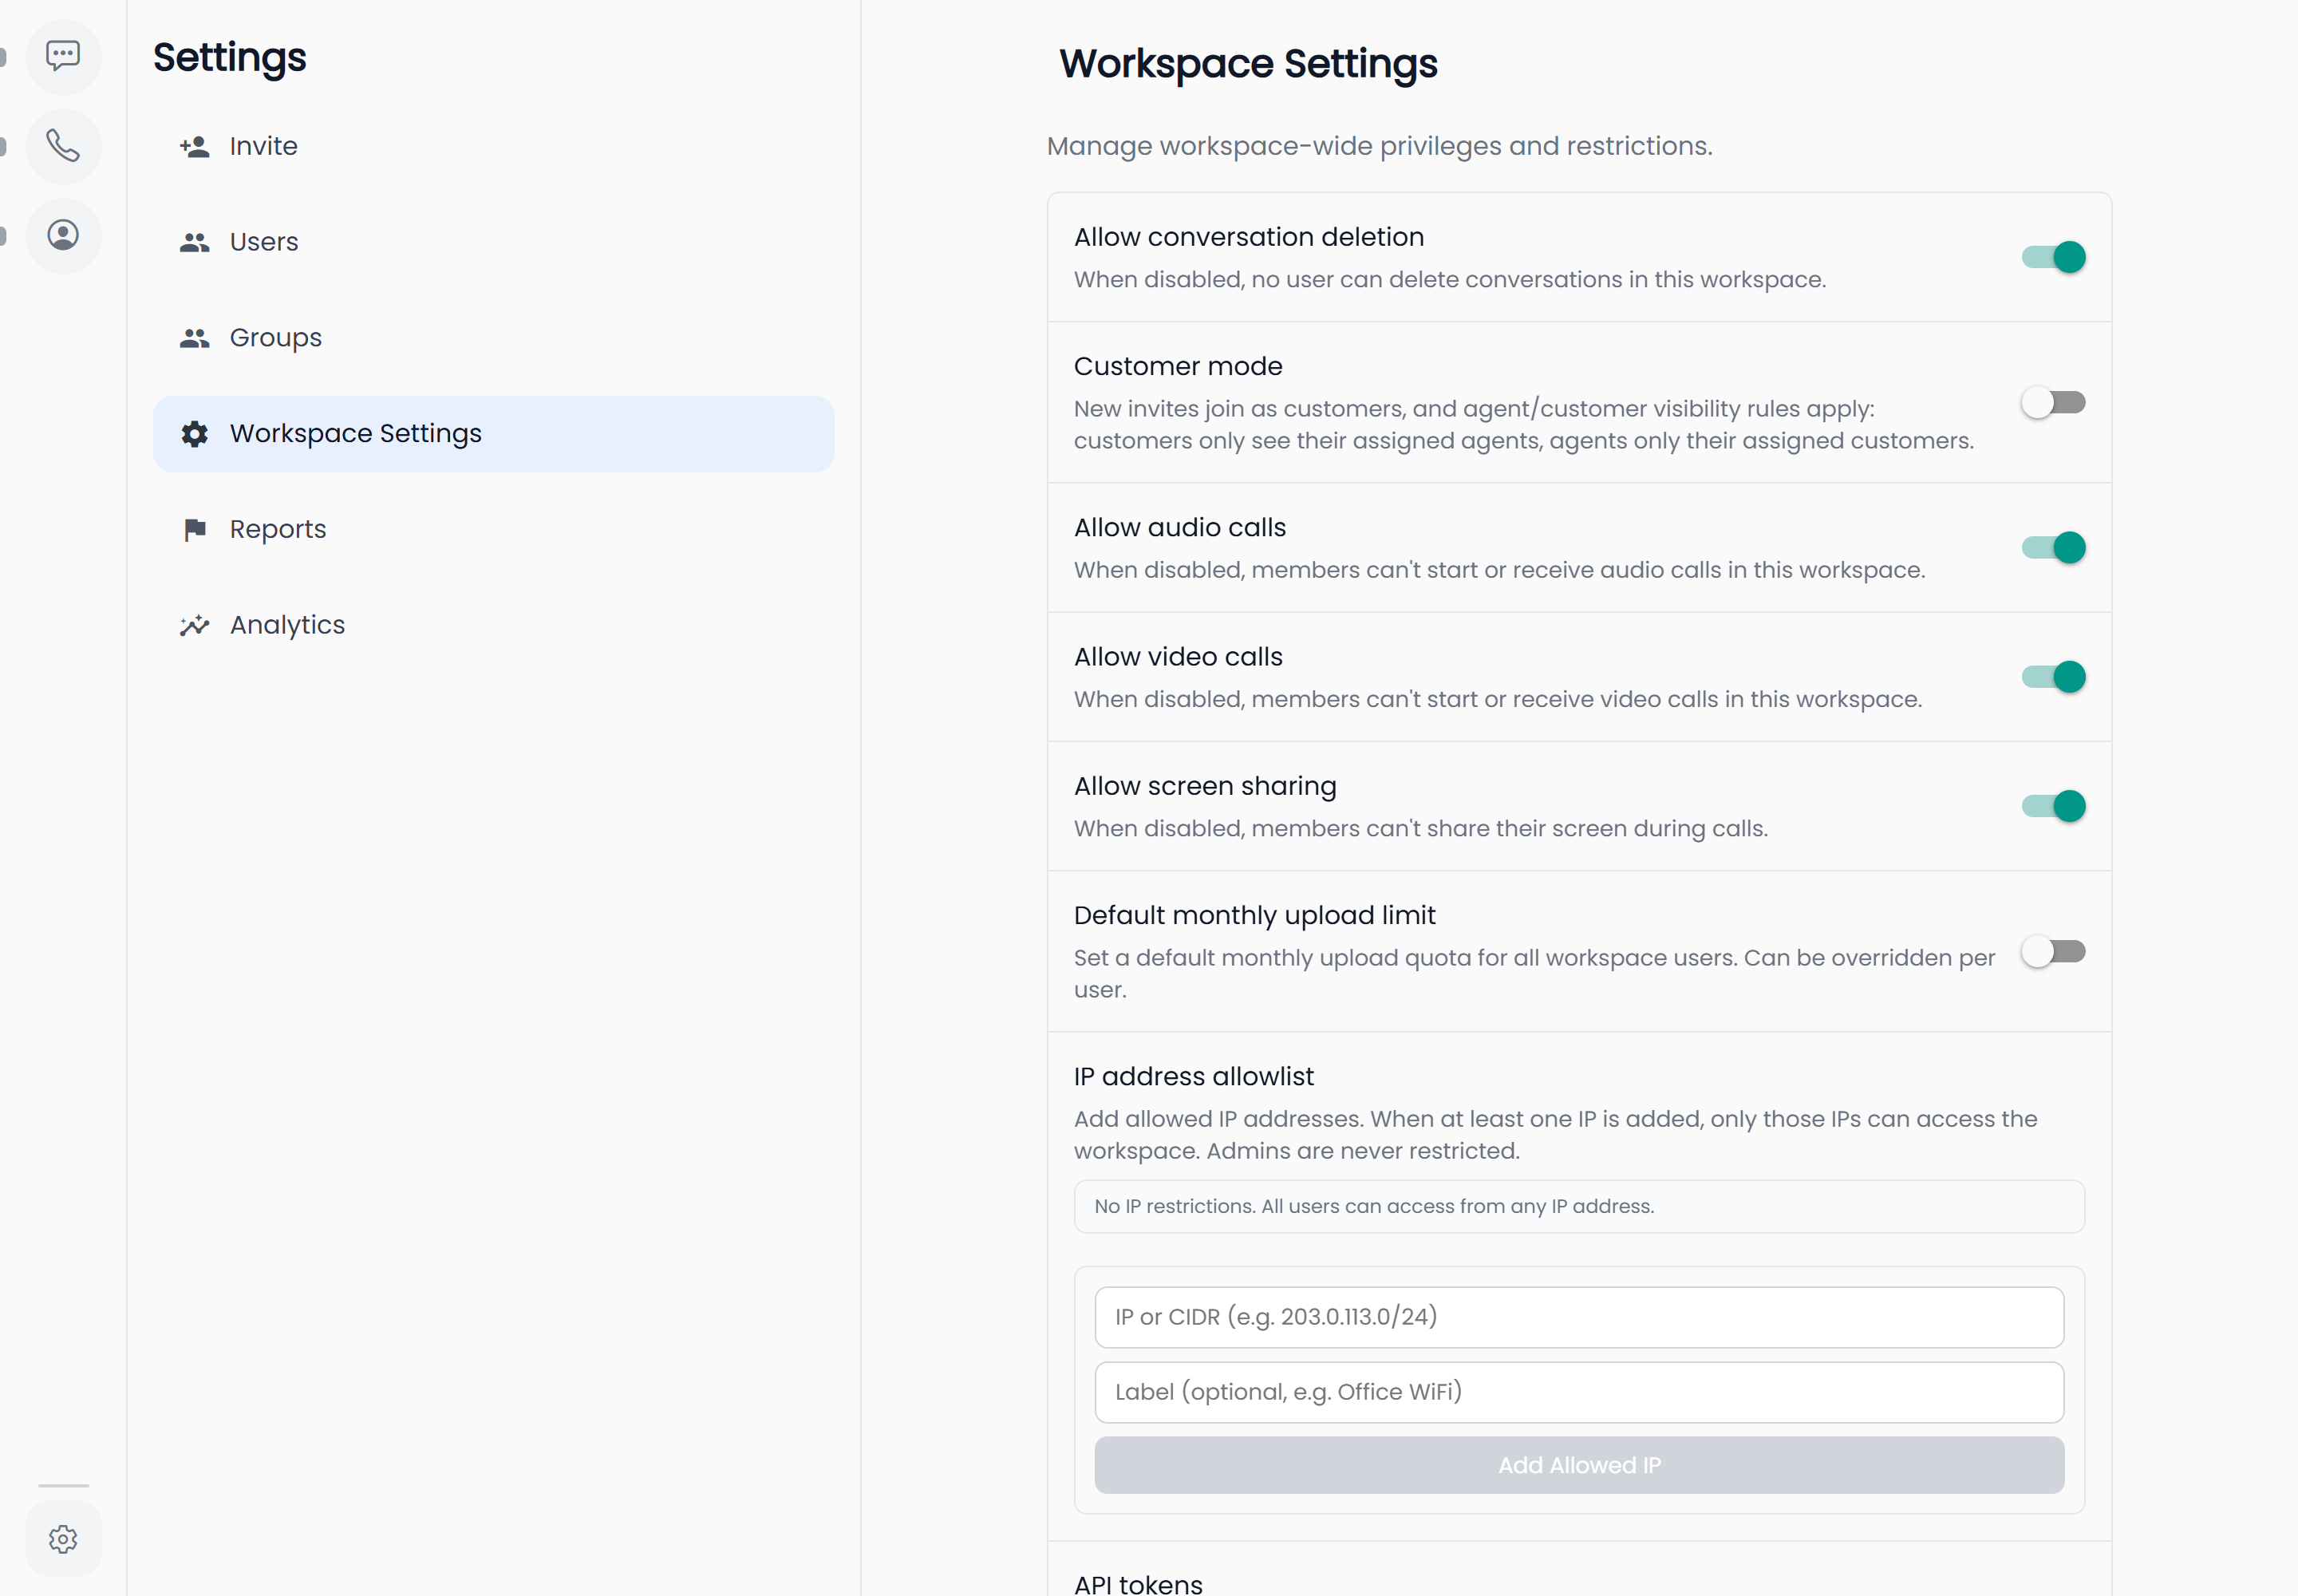Viewport: 2298px width, 1596px height.
Task: Turn off the Allow audio calls toggle
Action: (x=2053, y=548)
